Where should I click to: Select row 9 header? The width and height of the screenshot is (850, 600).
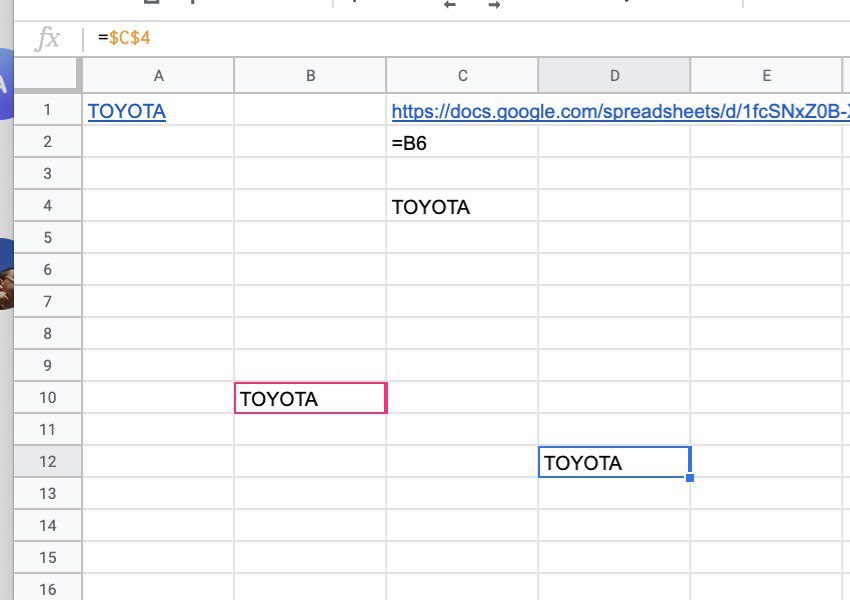click(x=48, y=366)
